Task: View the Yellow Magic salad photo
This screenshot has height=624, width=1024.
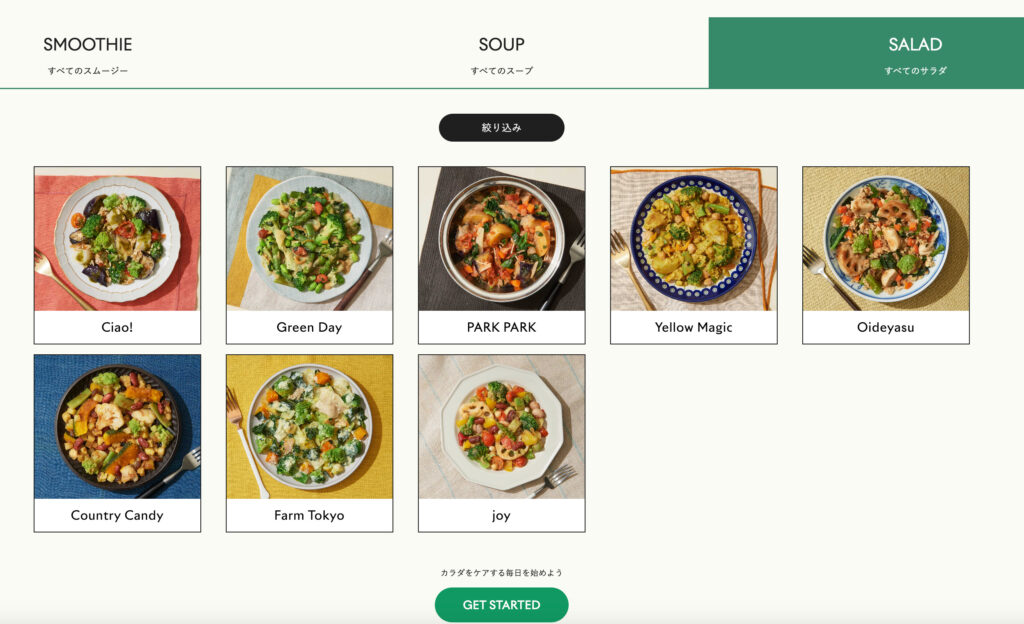Action: coord(693,239)
